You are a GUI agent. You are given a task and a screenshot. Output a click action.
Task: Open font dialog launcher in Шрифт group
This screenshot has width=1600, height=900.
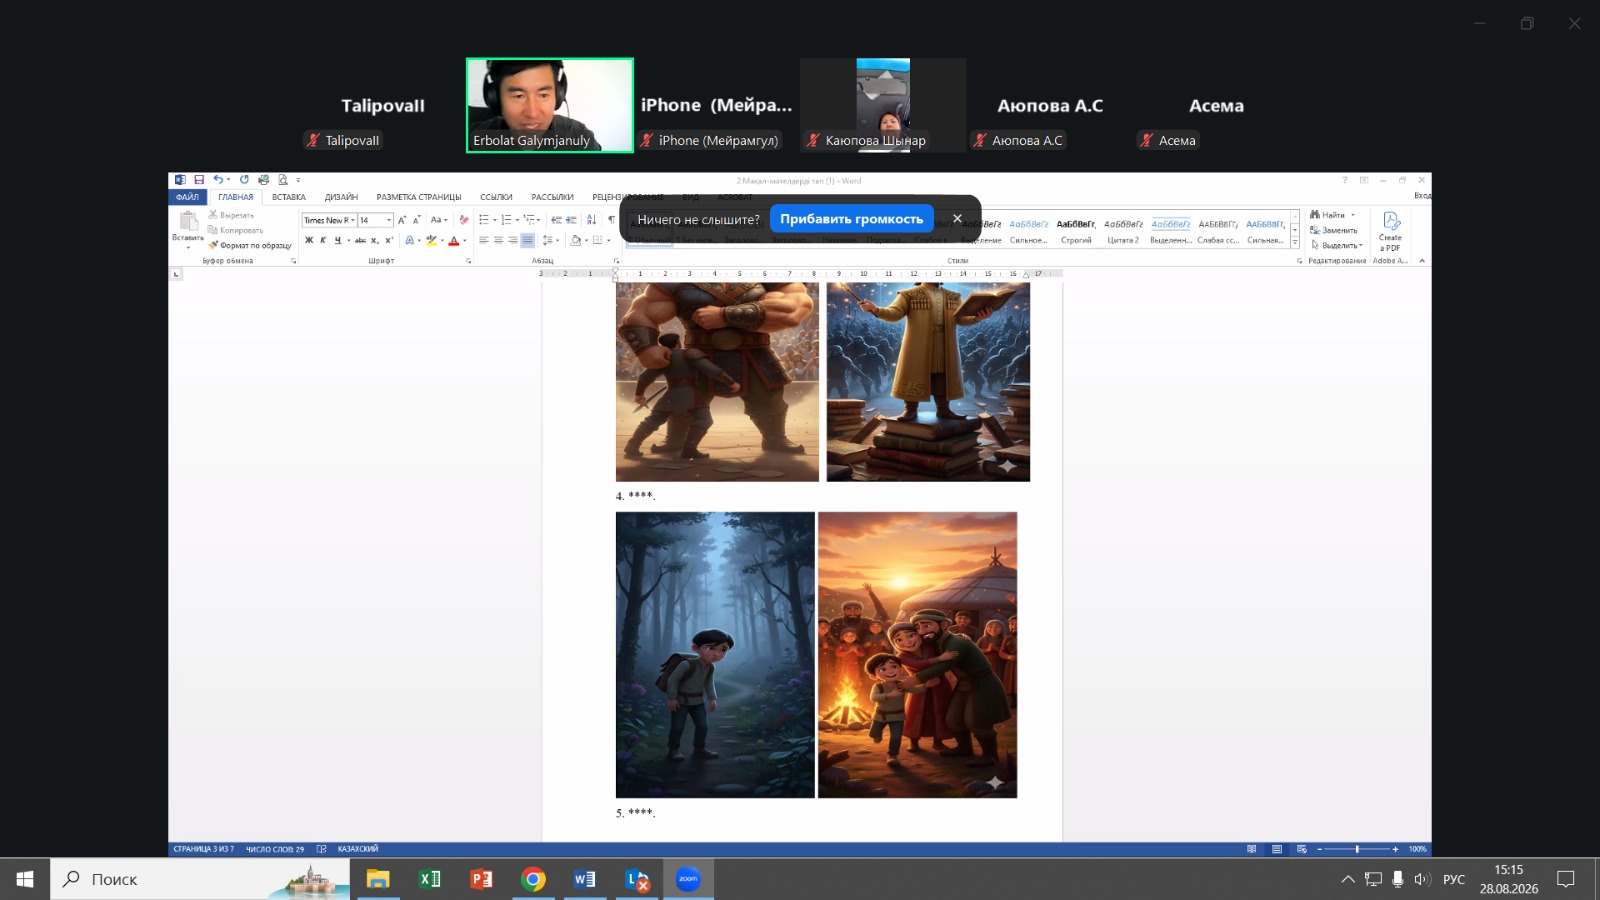pyautogui.click(x=469, y=261)
